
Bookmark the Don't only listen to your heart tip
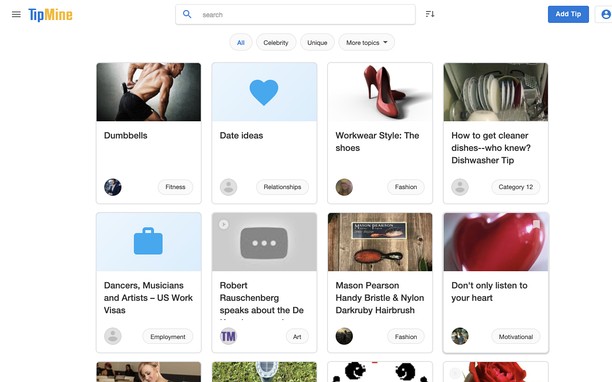536,224
